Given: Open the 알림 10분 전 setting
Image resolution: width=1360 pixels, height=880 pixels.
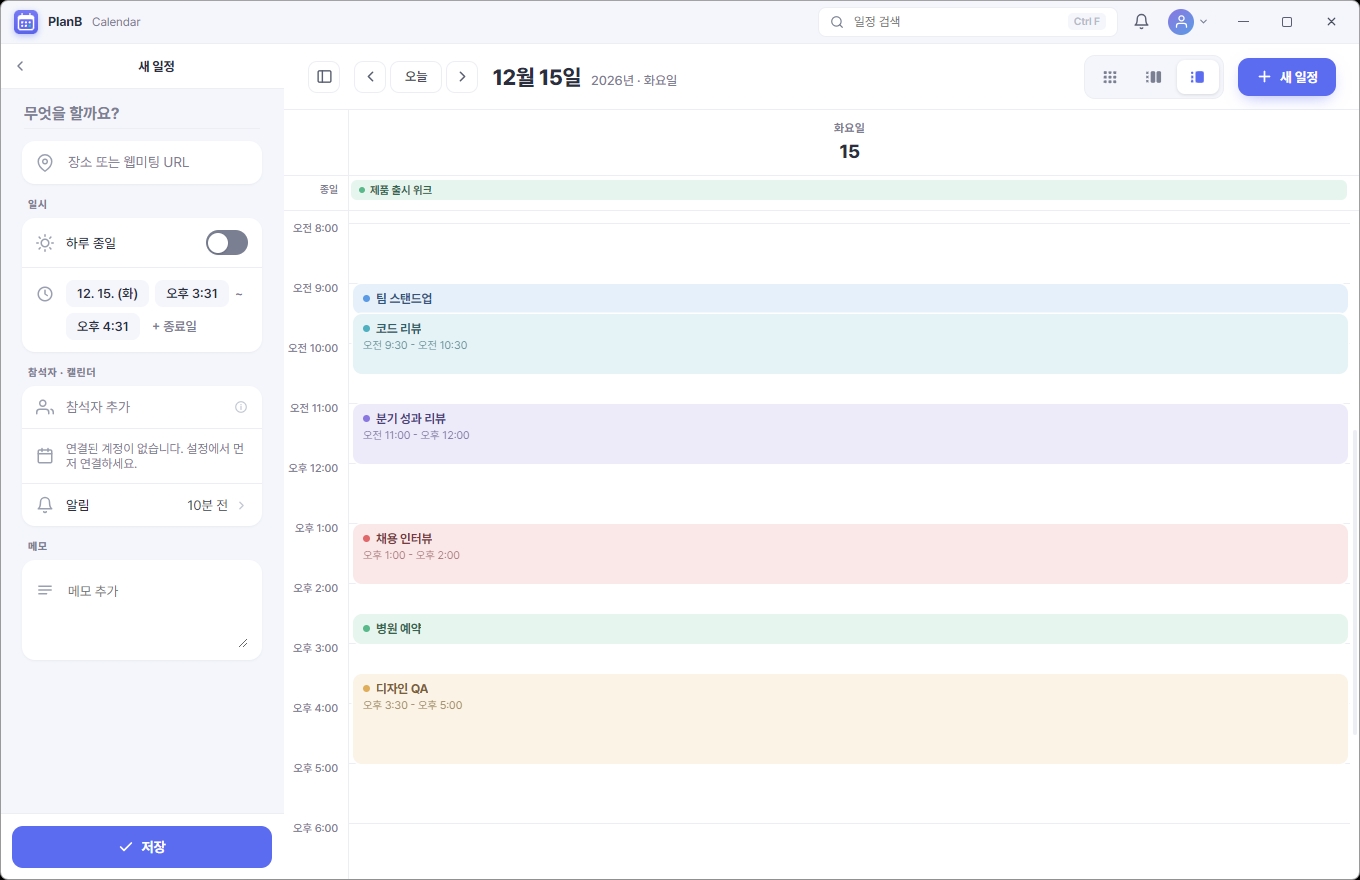Looking at the screenshot, I should pos(142,505).
